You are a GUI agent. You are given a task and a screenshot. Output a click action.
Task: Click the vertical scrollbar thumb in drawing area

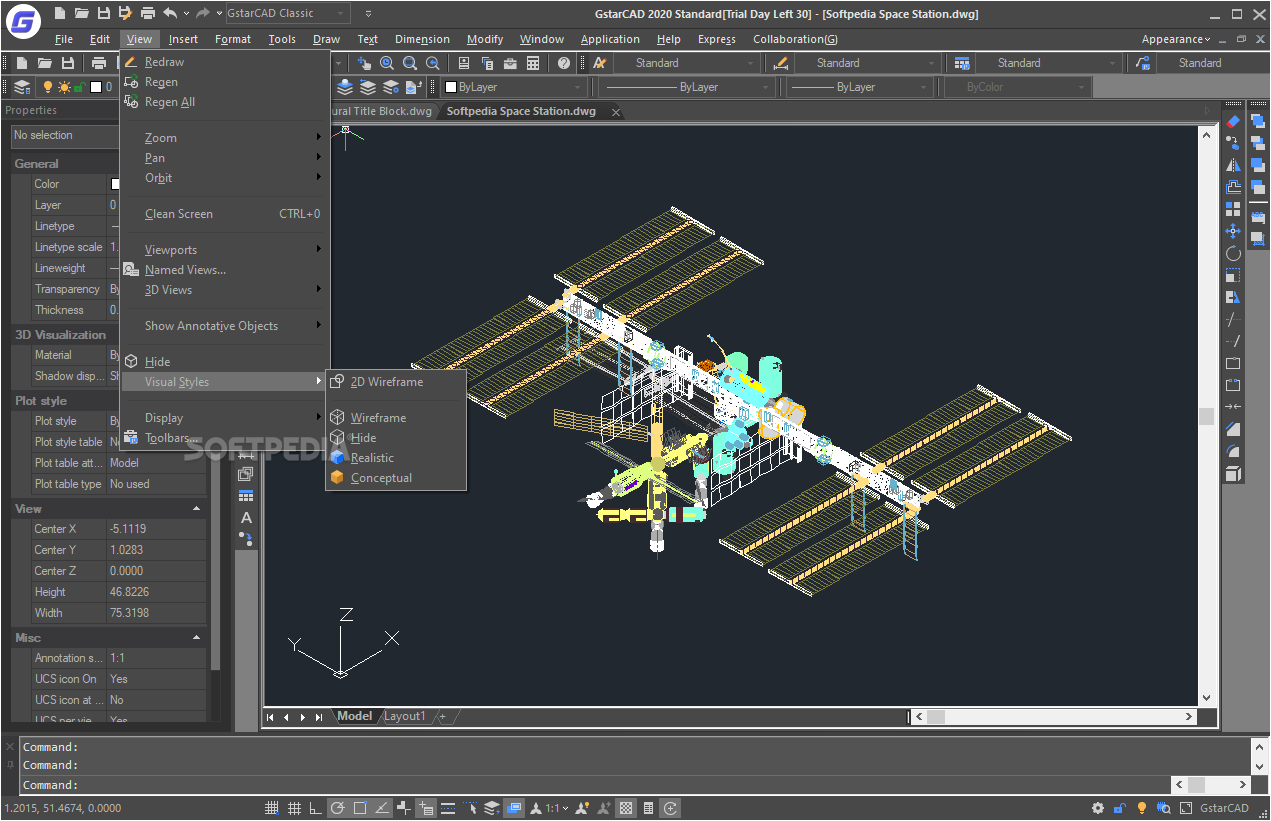coord(1207,416)
